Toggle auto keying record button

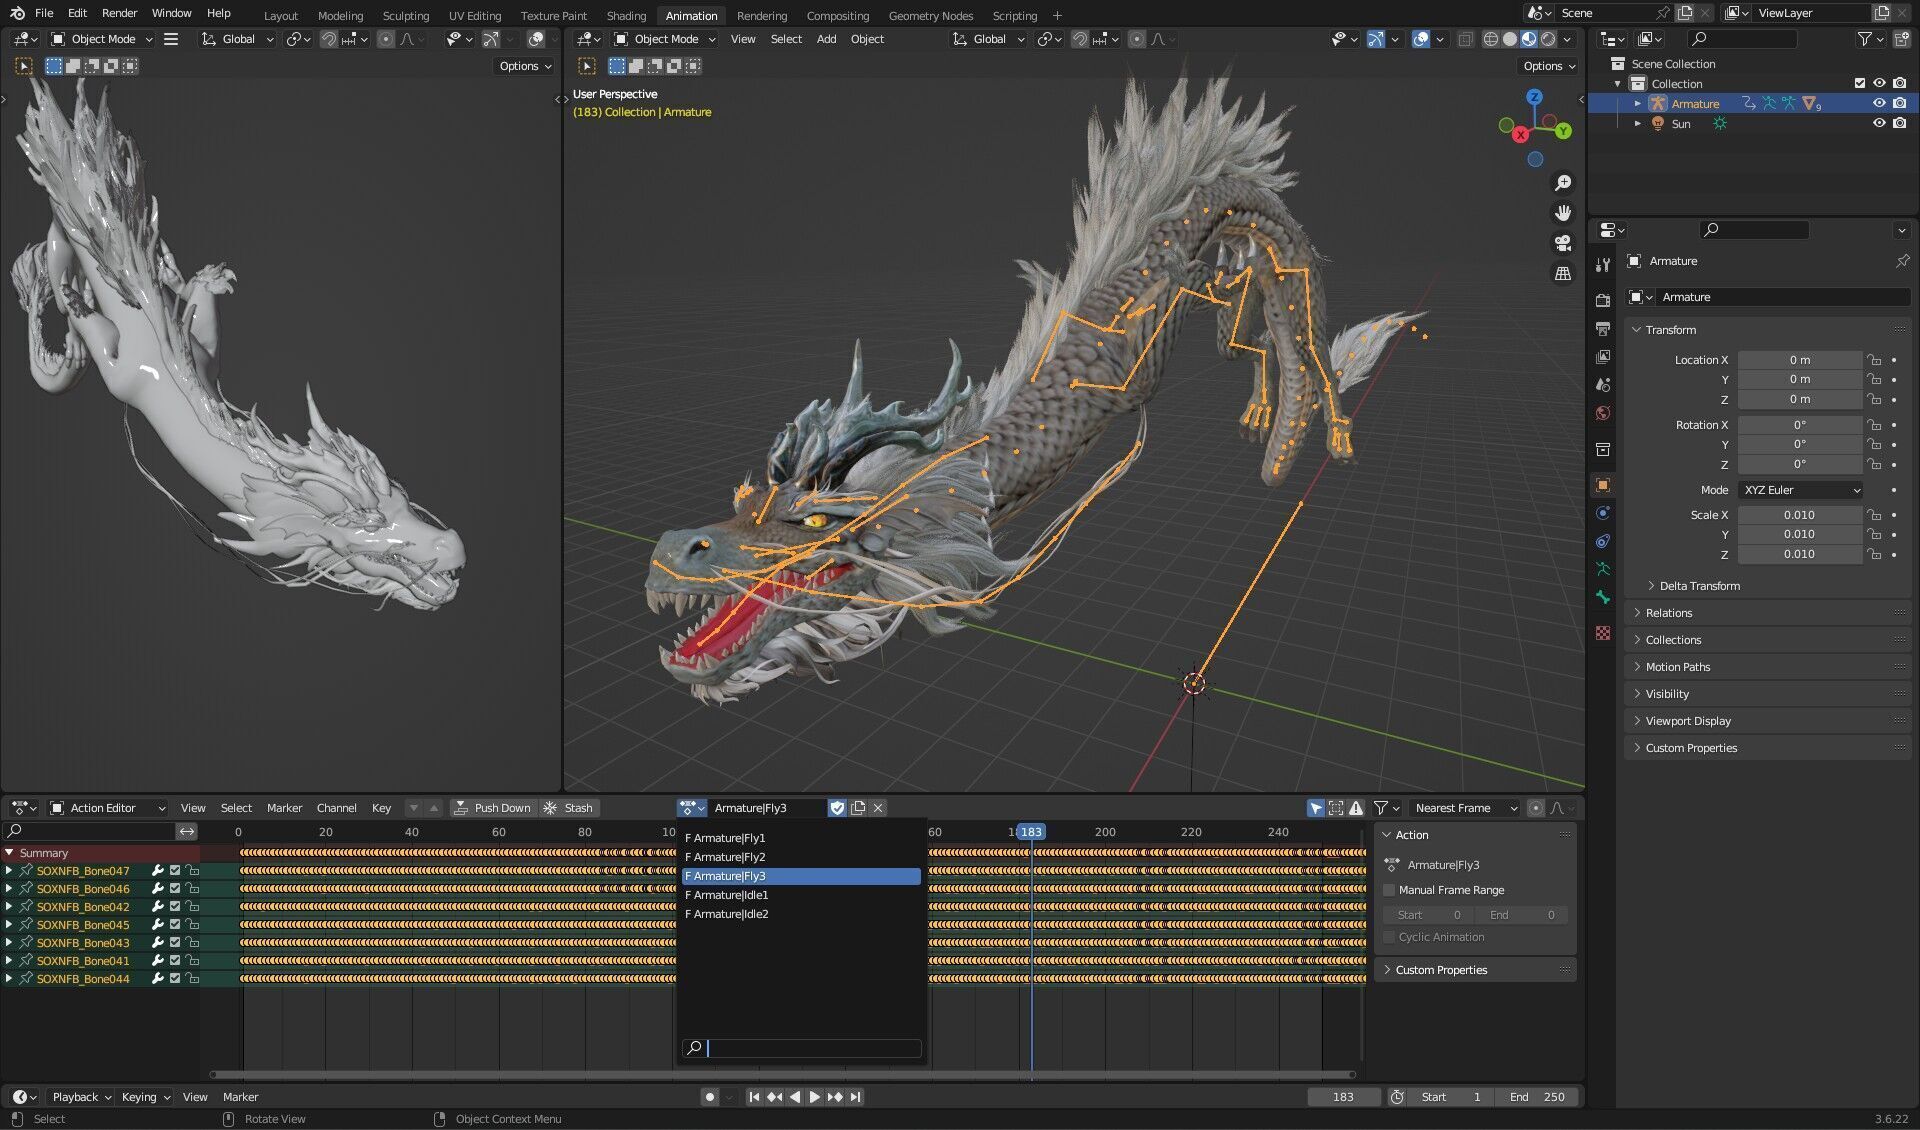[x=710, y=1097]
